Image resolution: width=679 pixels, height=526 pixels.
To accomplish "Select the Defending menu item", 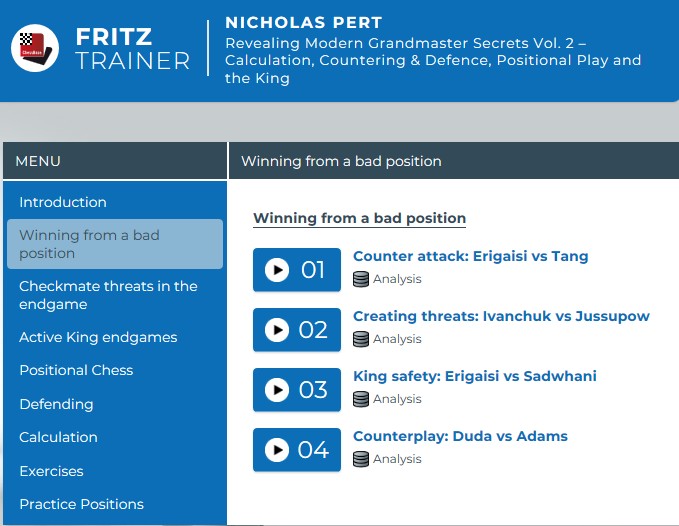I will point(56,404).
